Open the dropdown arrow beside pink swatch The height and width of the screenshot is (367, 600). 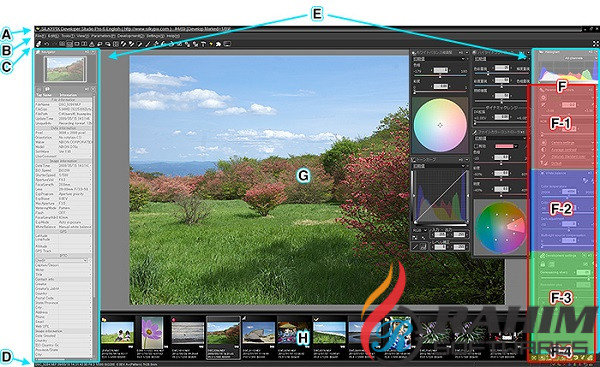516,146
